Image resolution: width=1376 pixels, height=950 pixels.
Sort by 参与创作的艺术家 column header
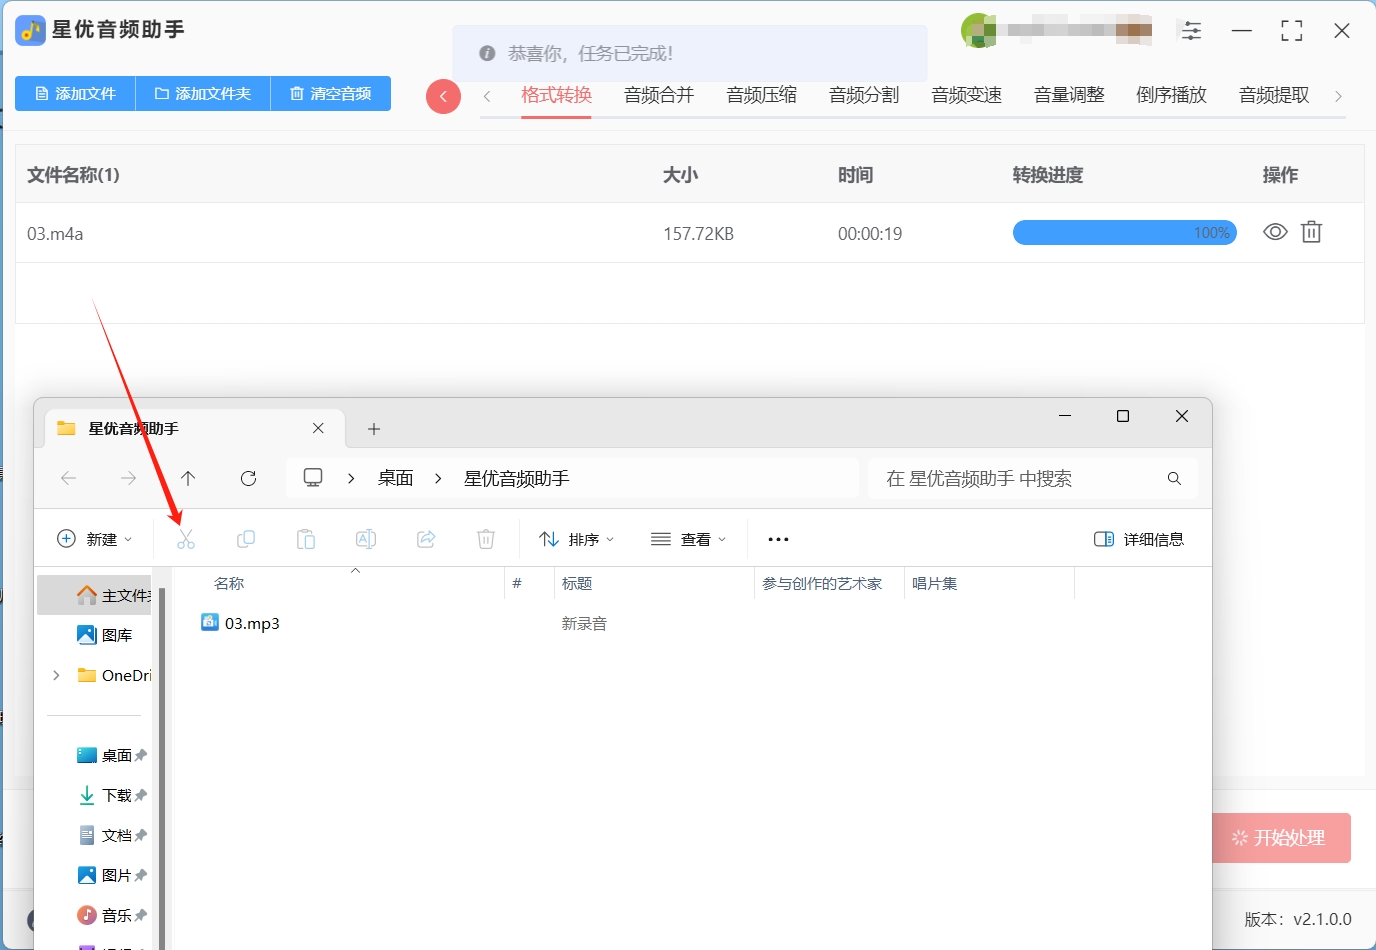822,583
